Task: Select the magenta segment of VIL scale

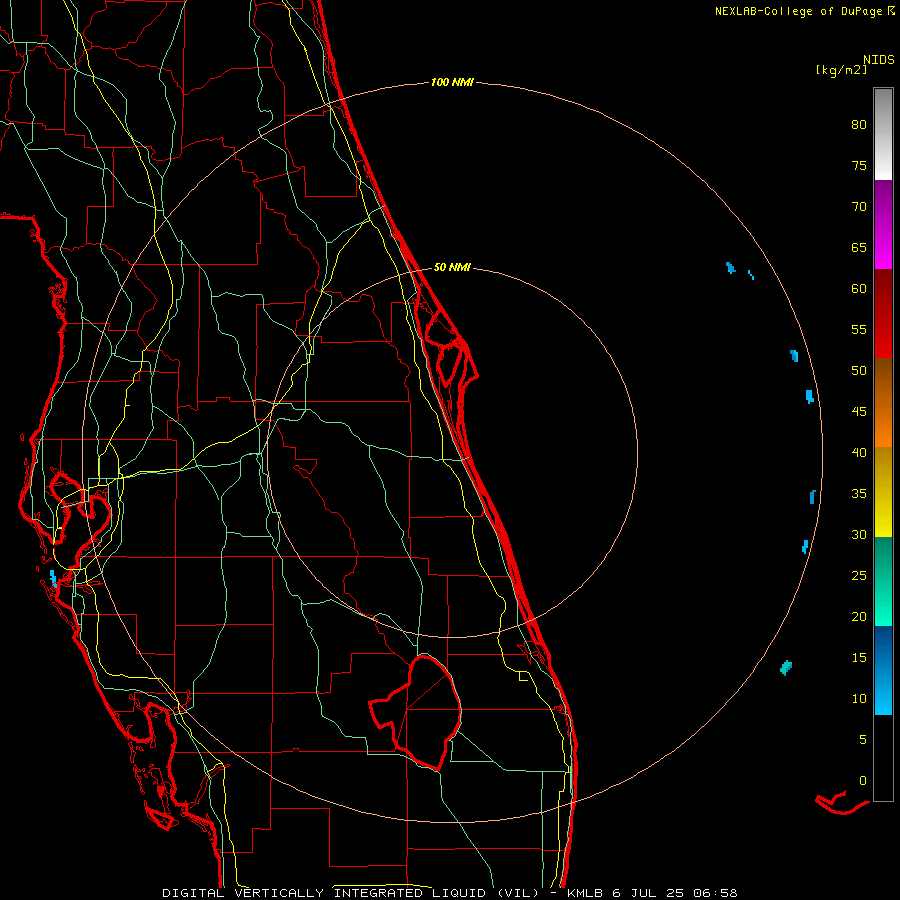Action: [x=883, y=225]
